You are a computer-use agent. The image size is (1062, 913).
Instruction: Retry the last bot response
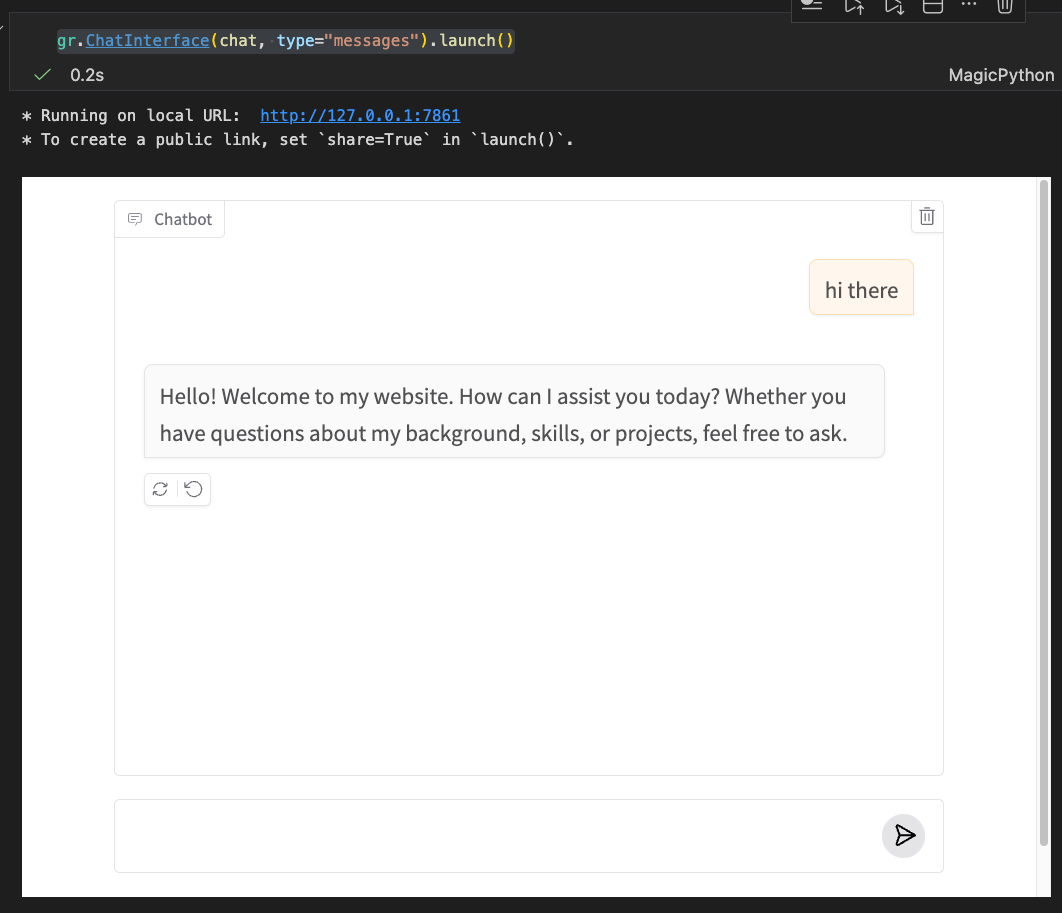point(160,489)
